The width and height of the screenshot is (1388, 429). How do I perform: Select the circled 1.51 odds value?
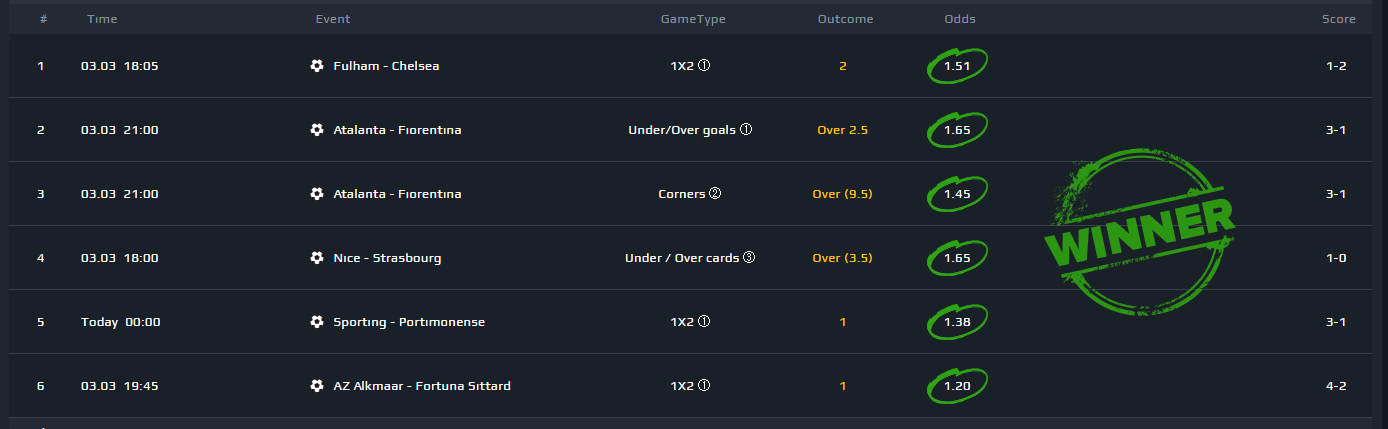[x=958, y=66]
